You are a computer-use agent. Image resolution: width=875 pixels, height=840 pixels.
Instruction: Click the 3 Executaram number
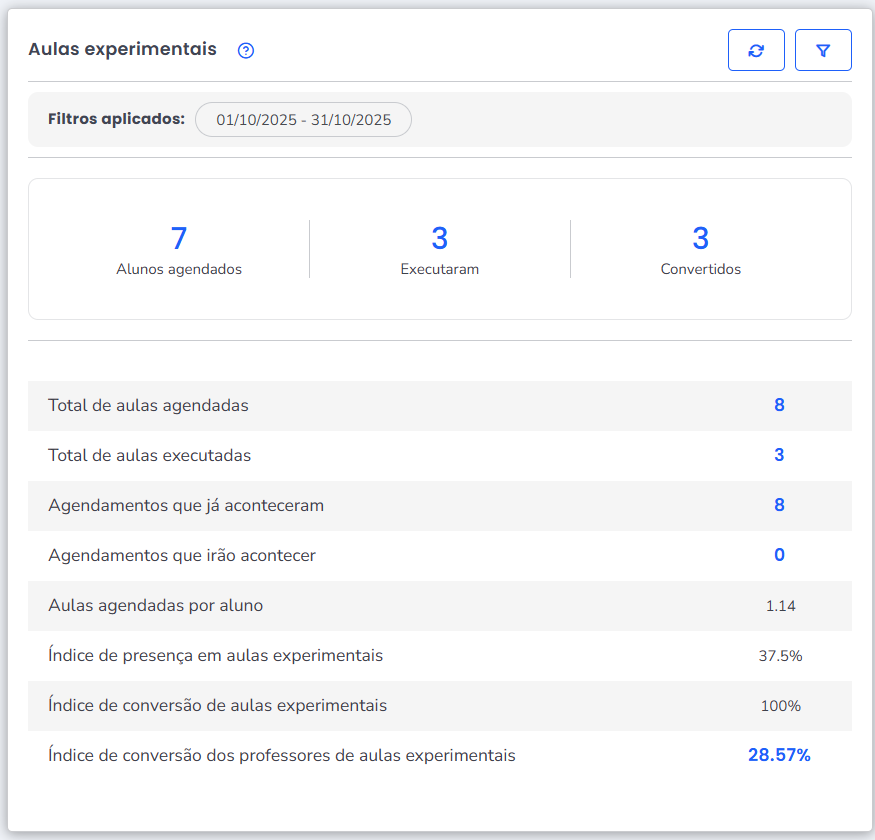[x=440, y=238]
